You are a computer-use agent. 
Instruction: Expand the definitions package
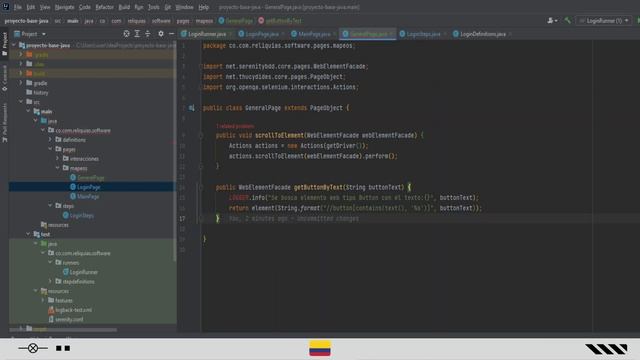pyautogui.click(x=50, y=140)
